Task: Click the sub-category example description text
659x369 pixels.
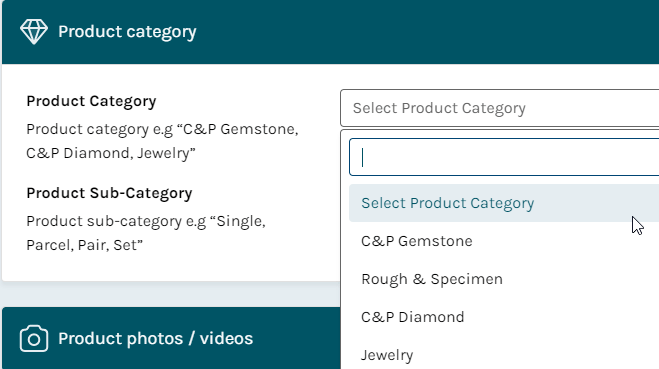Action: pos(146,233)
